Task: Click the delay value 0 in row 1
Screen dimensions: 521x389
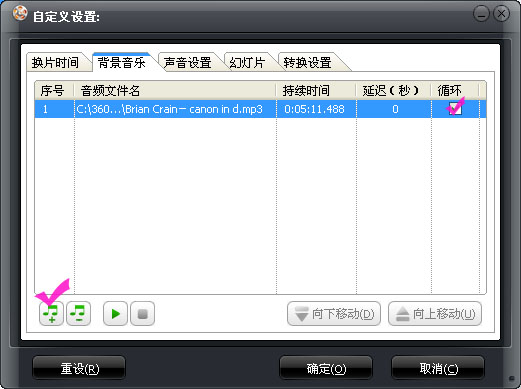Action: point(395,109)
